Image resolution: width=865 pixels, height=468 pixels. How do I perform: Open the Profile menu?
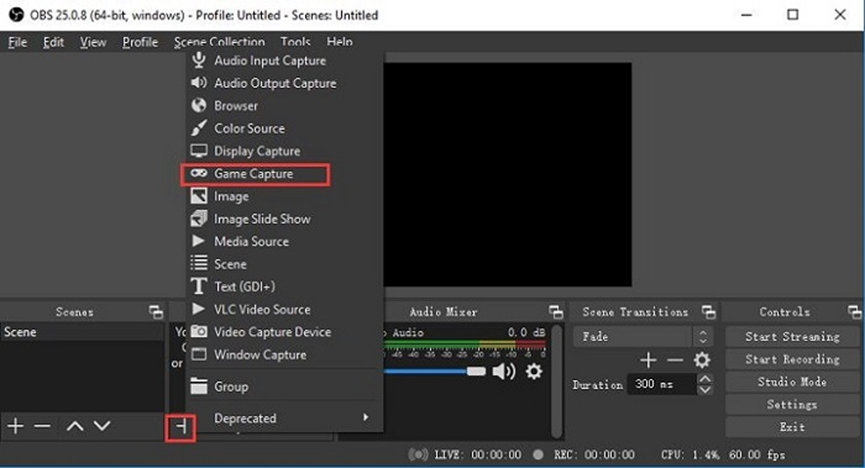[140, 42]
